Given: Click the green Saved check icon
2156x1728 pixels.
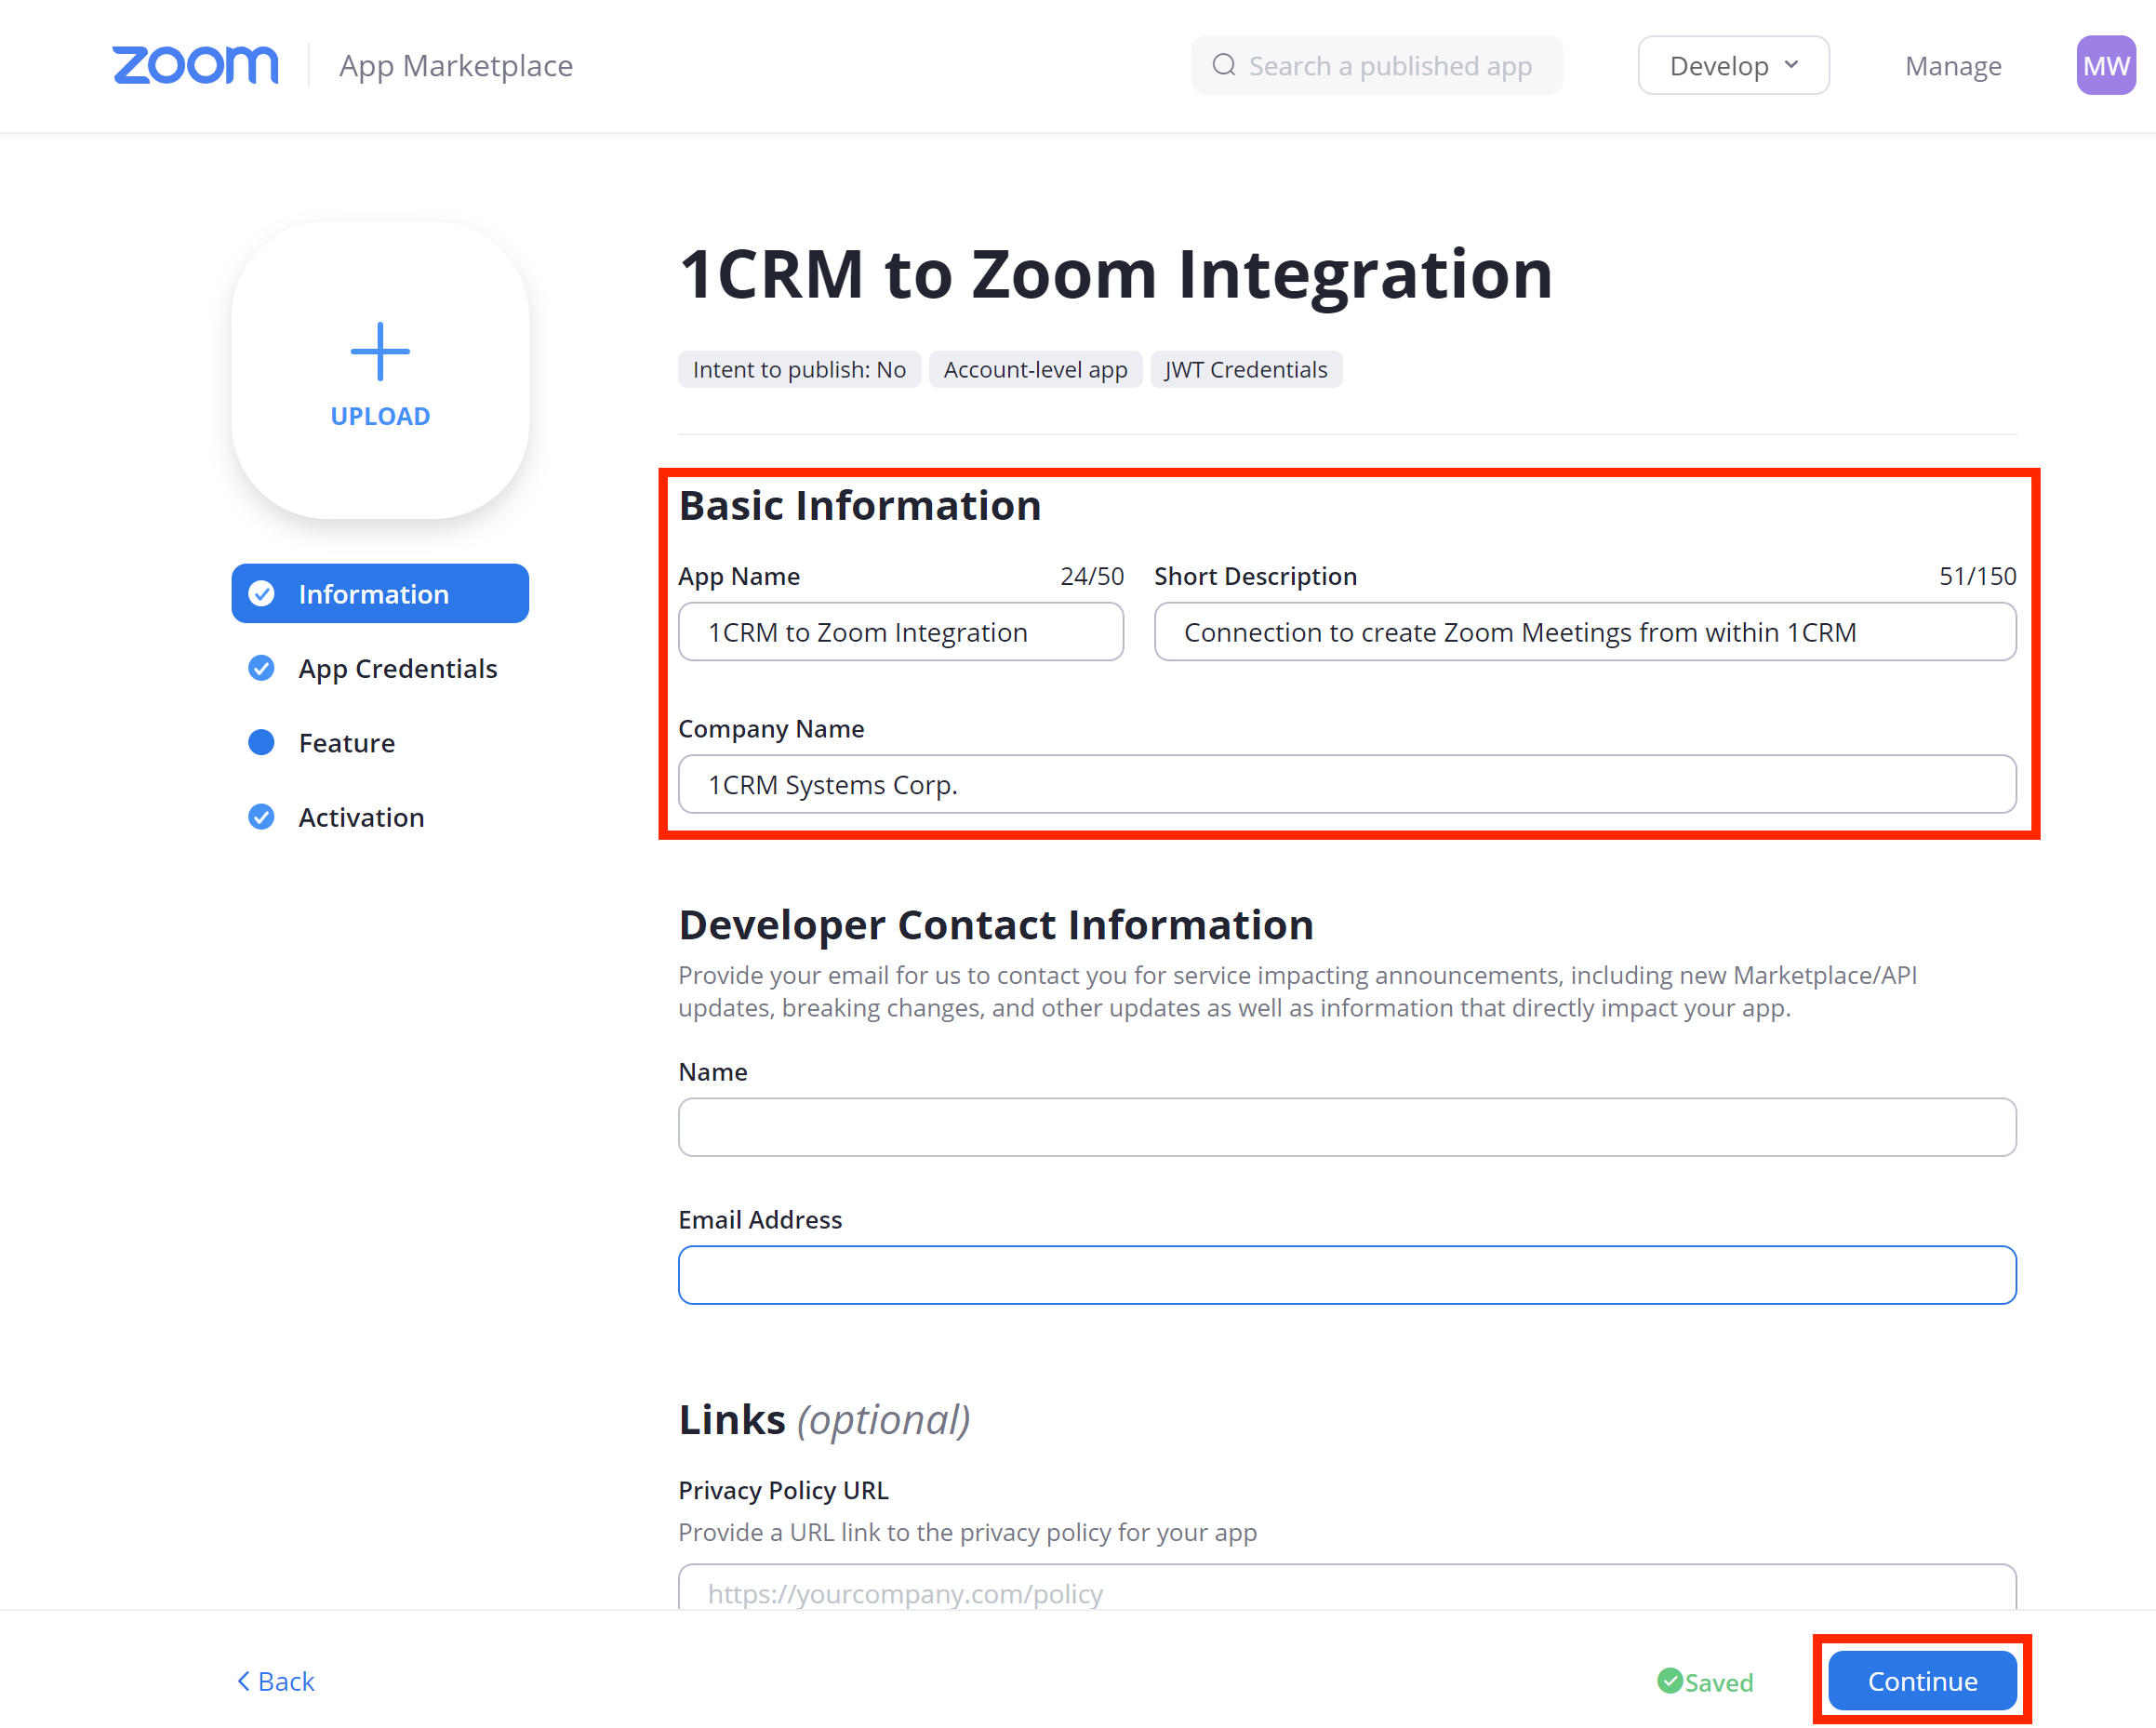Looking at the screenshot, I should click(1669, 1681).
